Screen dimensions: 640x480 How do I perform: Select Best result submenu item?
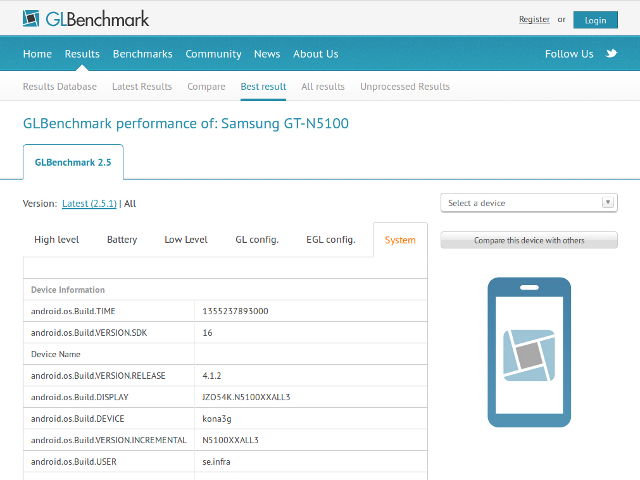(263, 87)
